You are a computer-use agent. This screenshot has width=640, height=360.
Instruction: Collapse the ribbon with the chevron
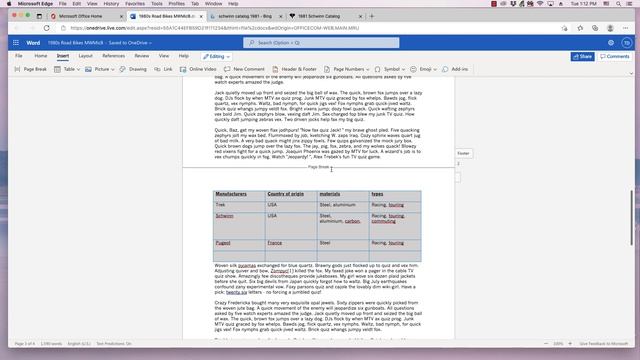tap(631, 73)
